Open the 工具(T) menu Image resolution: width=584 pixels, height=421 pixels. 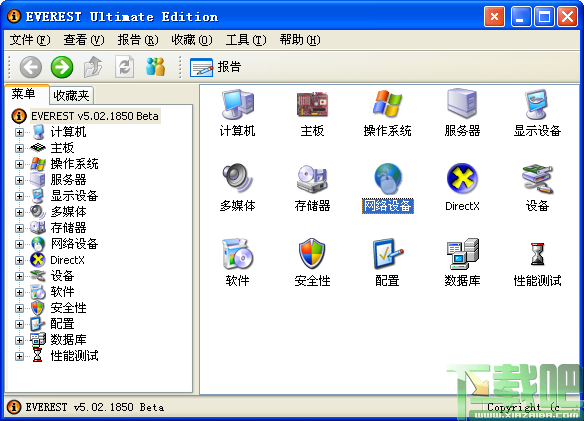246,39
